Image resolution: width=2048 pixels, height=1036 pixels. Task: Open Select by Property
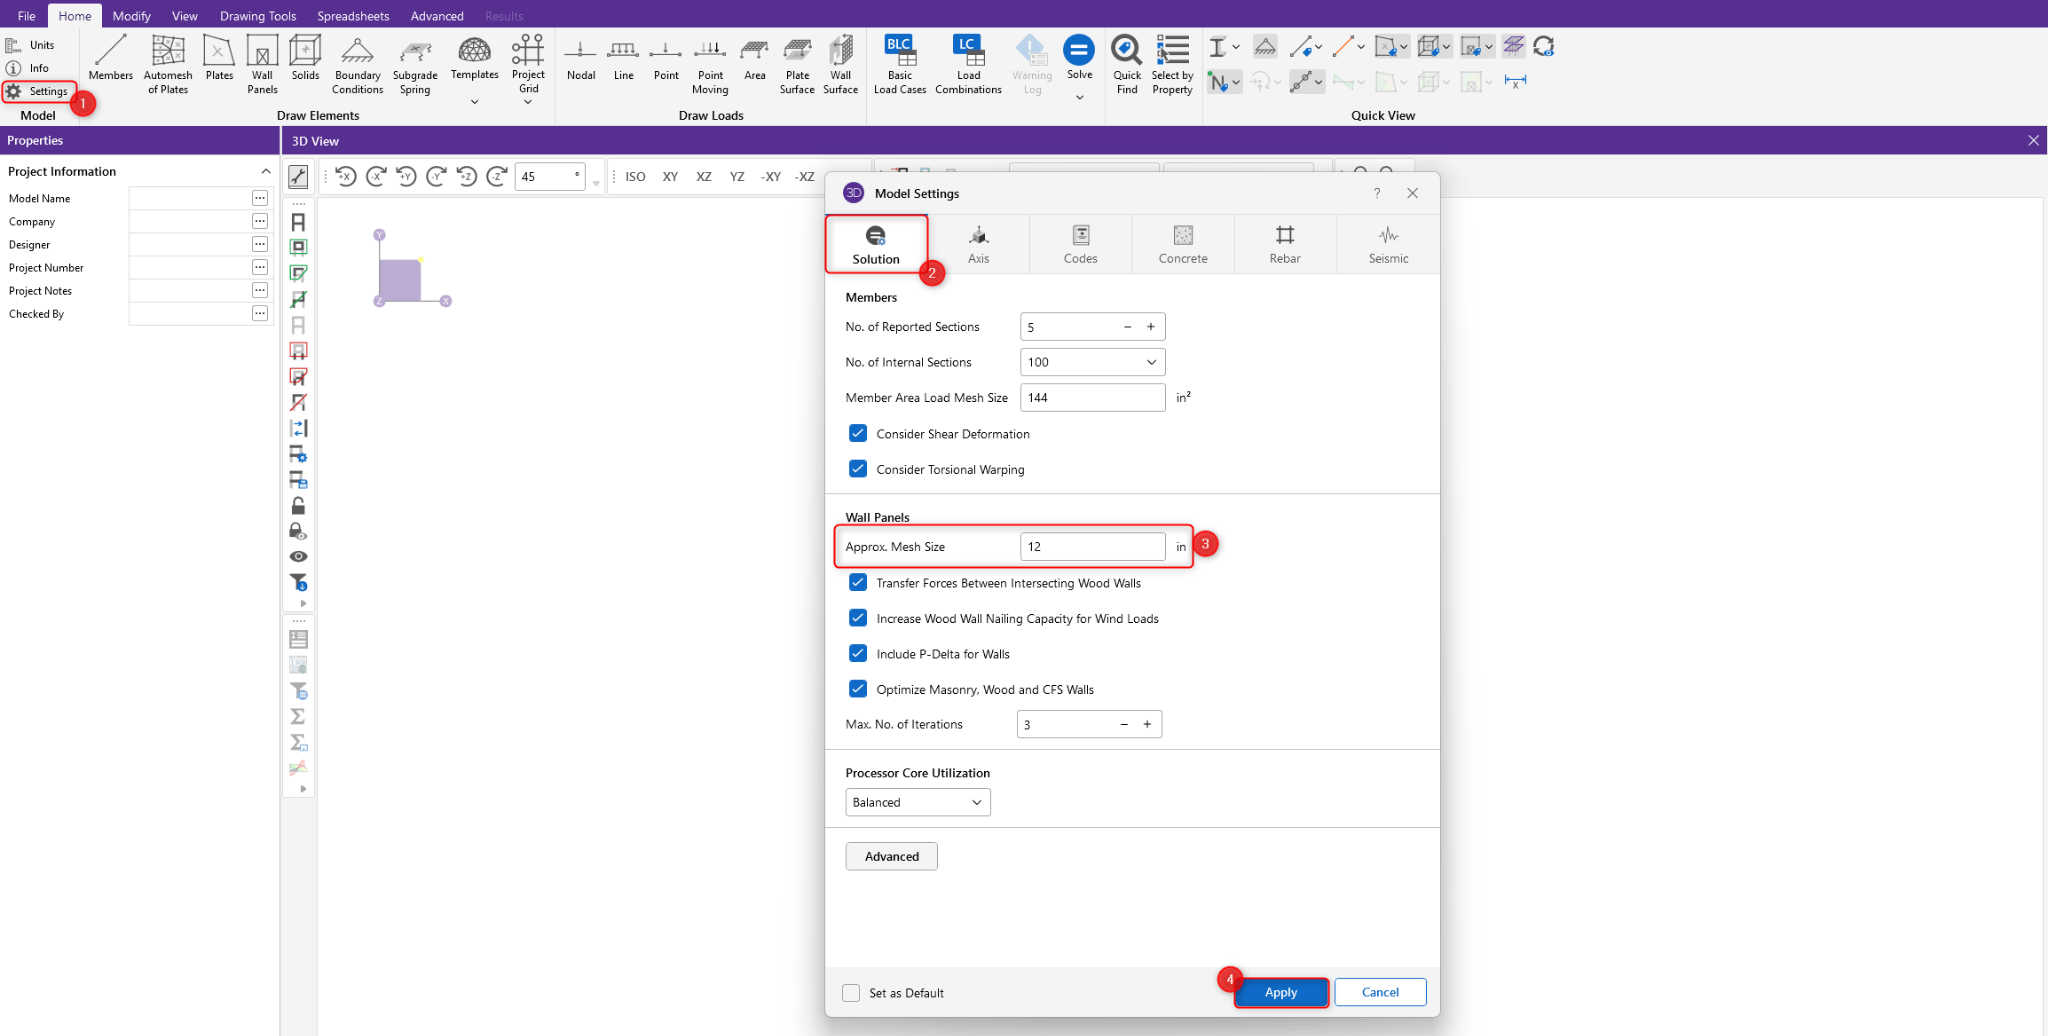tap(1172, 64)
